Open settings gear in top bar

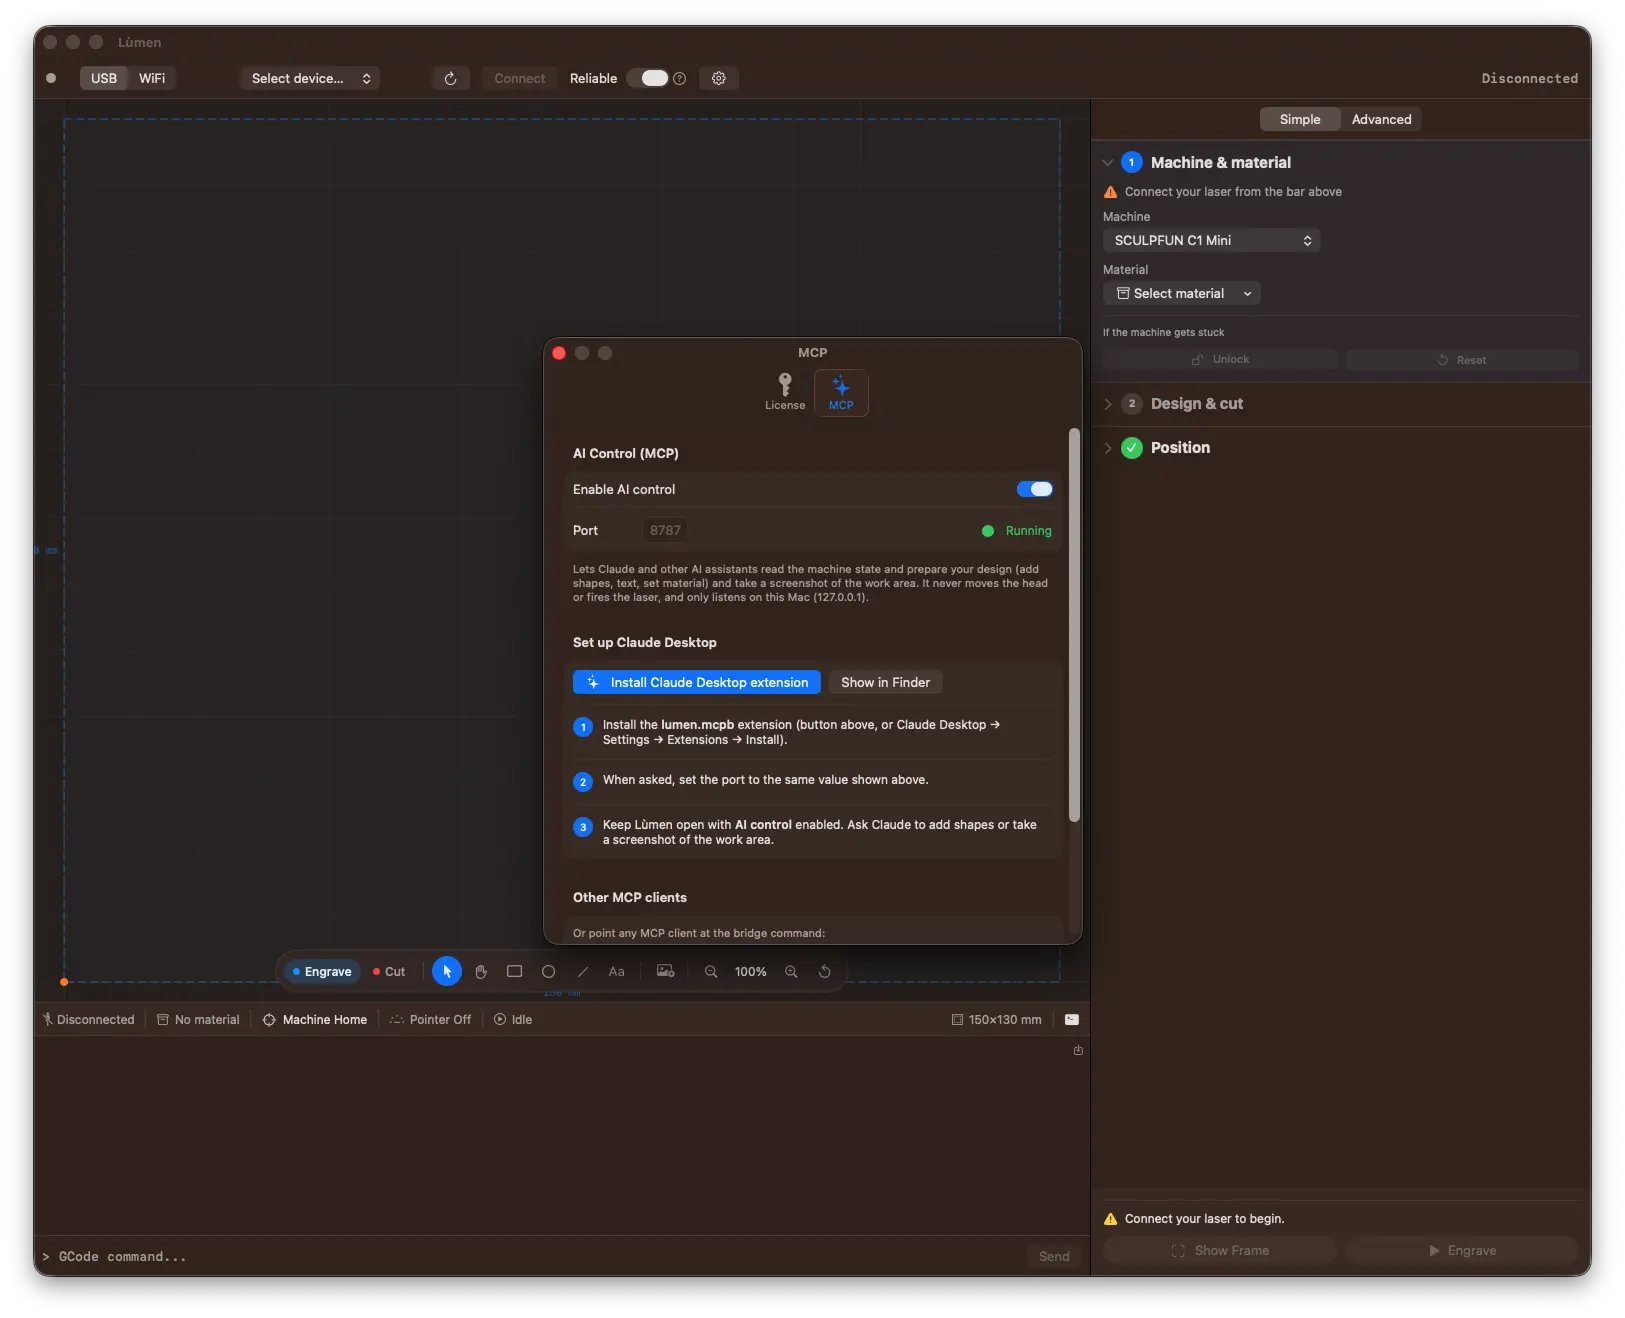pyautogui.click(x=719, y=78)
